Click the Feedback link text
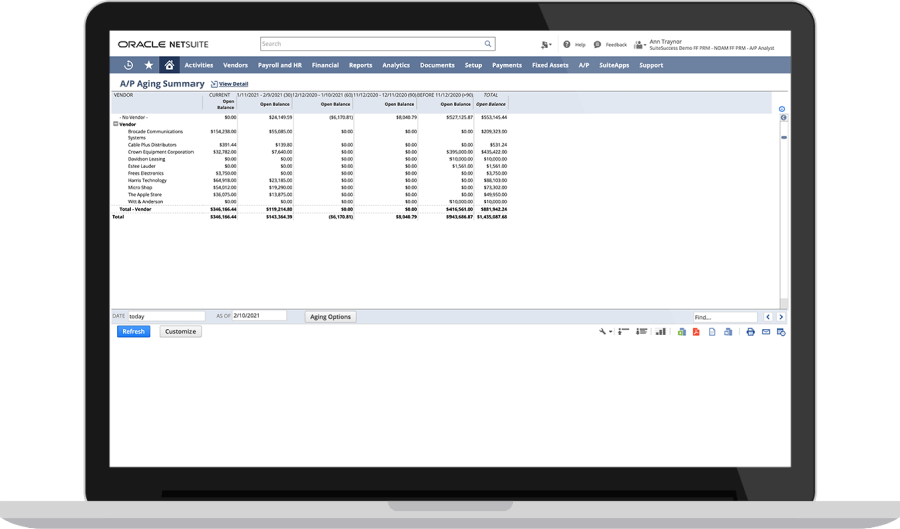The width and height of the screenshot is (900, 529). 616,45
